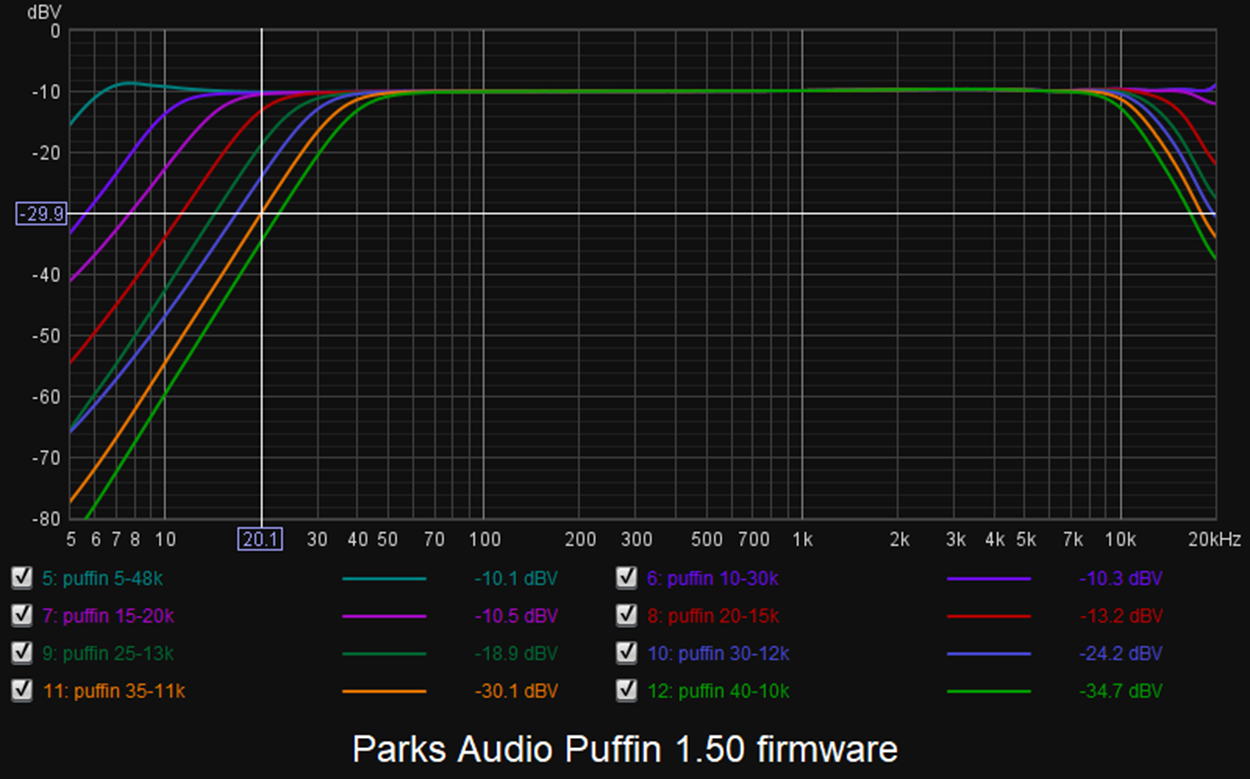
Task: Click the 1k label on frequency axis
Action: click(801, 540)
